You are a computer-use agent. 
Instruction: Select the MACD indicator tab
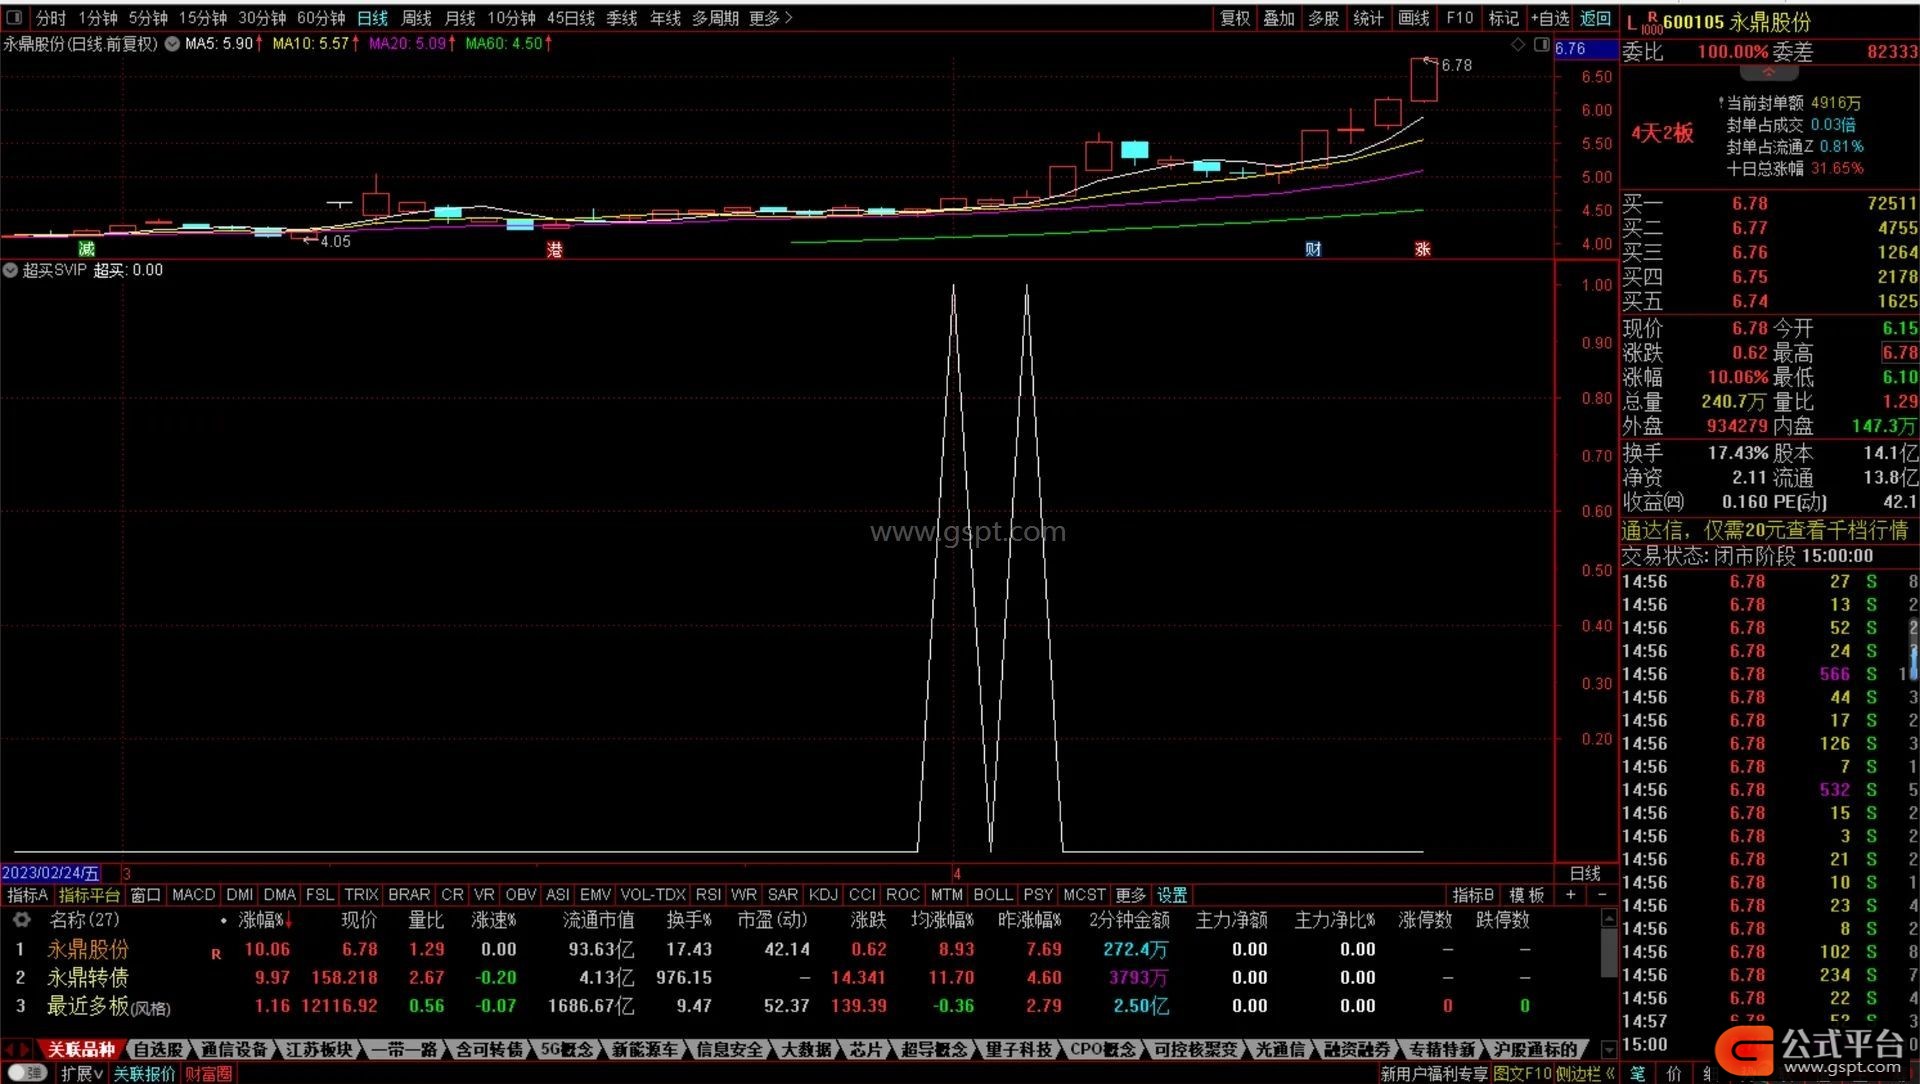click(194, 895)
